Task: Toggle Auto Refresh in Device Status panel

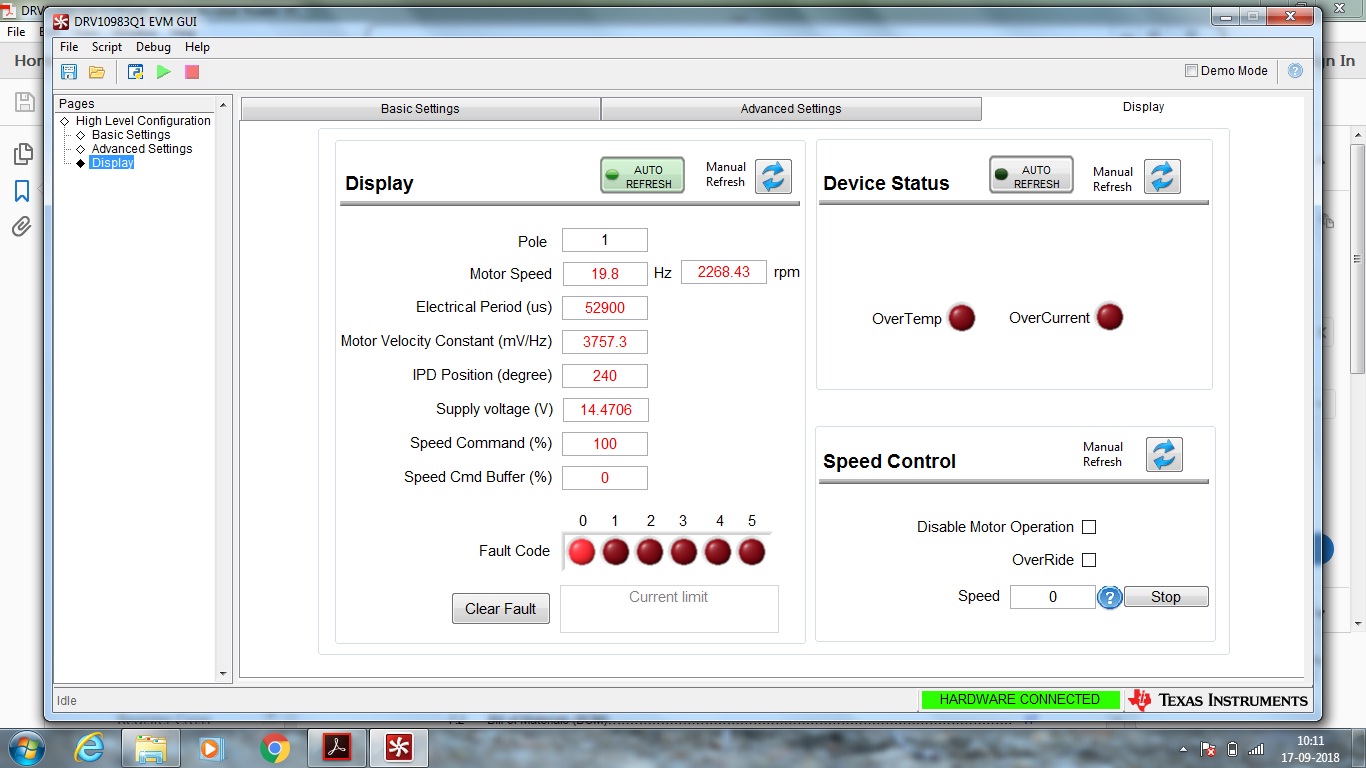Action: [1031, 176]
